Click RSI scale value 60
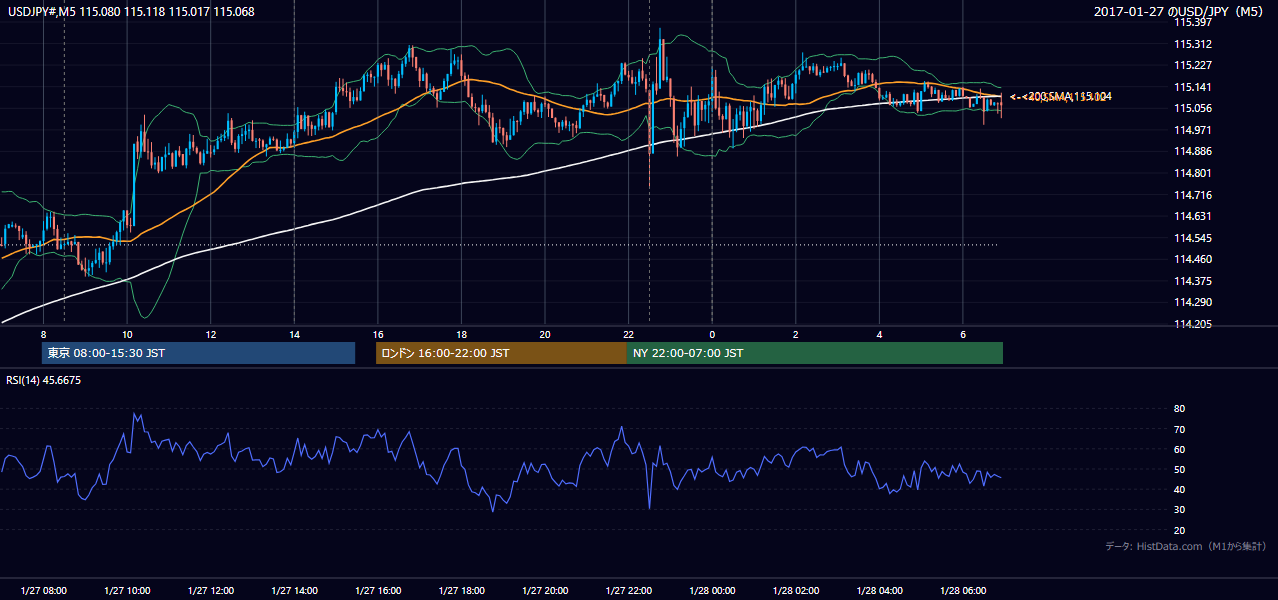The height and width of the screenshot is (600, 1278). coord(1180,449)
